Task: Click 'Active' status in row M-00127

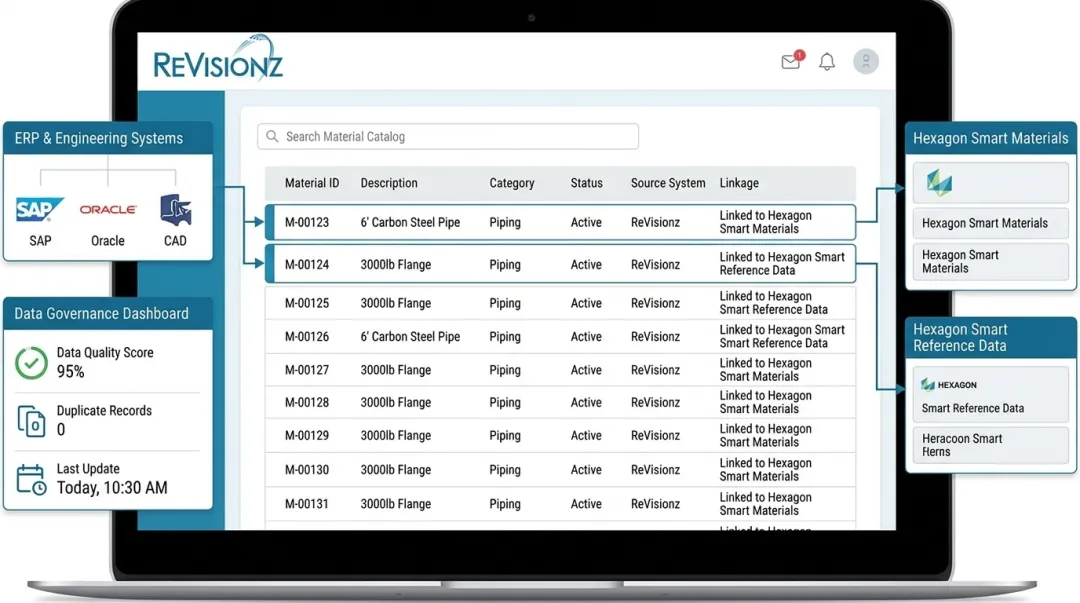Action: pyautogui.click(x=586, y=369)
